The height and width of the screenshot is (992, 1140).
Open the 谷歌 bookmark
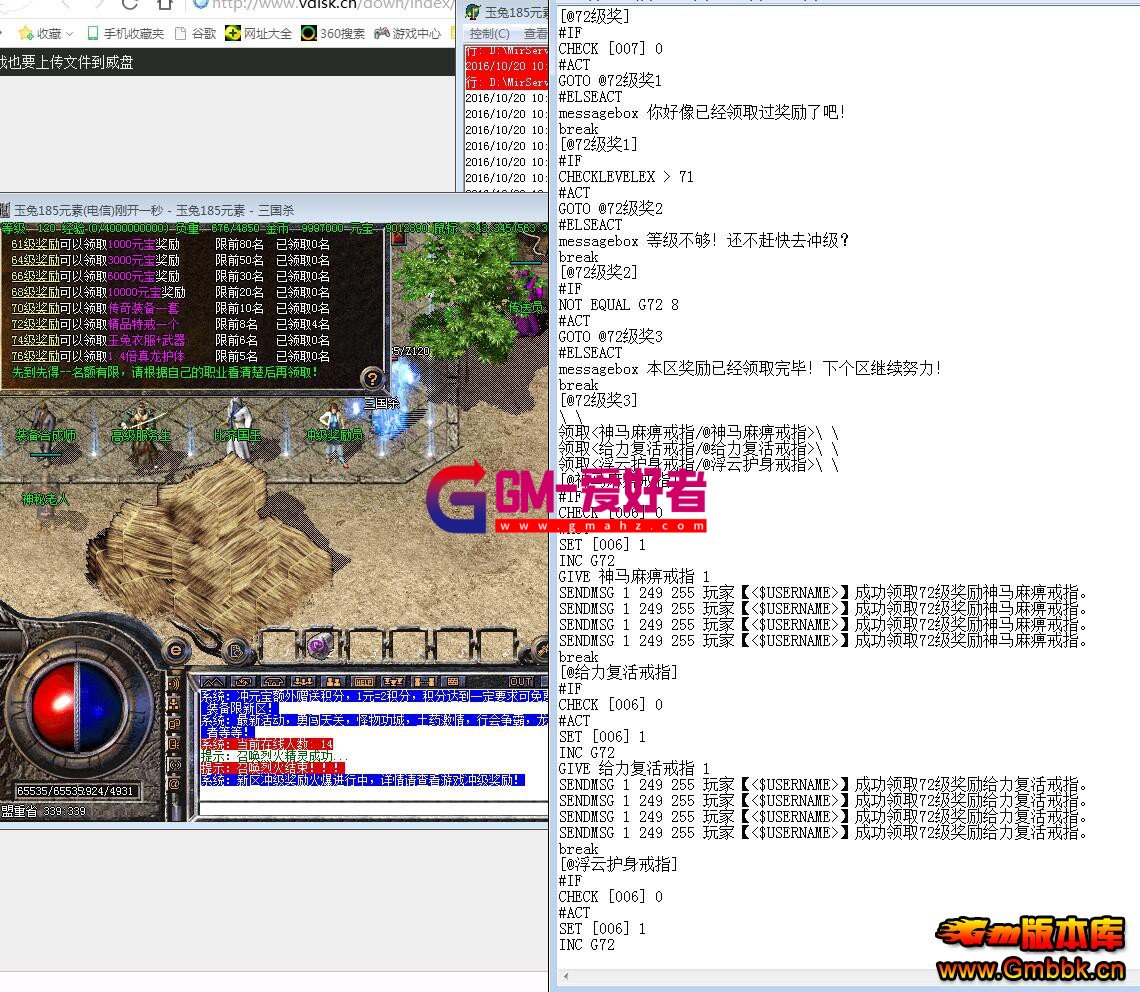pyautogui.click(x=196, y=33)
